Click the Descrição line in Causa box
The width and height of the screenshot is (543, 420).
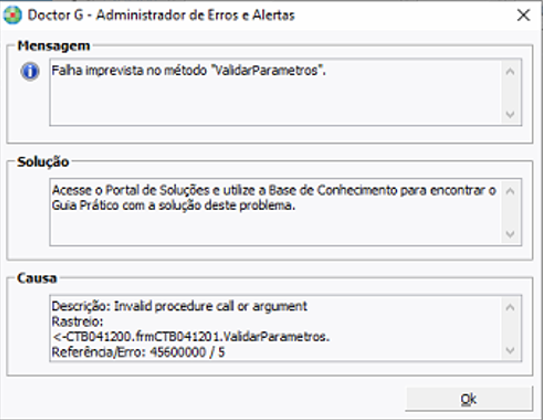click(179, 306)
